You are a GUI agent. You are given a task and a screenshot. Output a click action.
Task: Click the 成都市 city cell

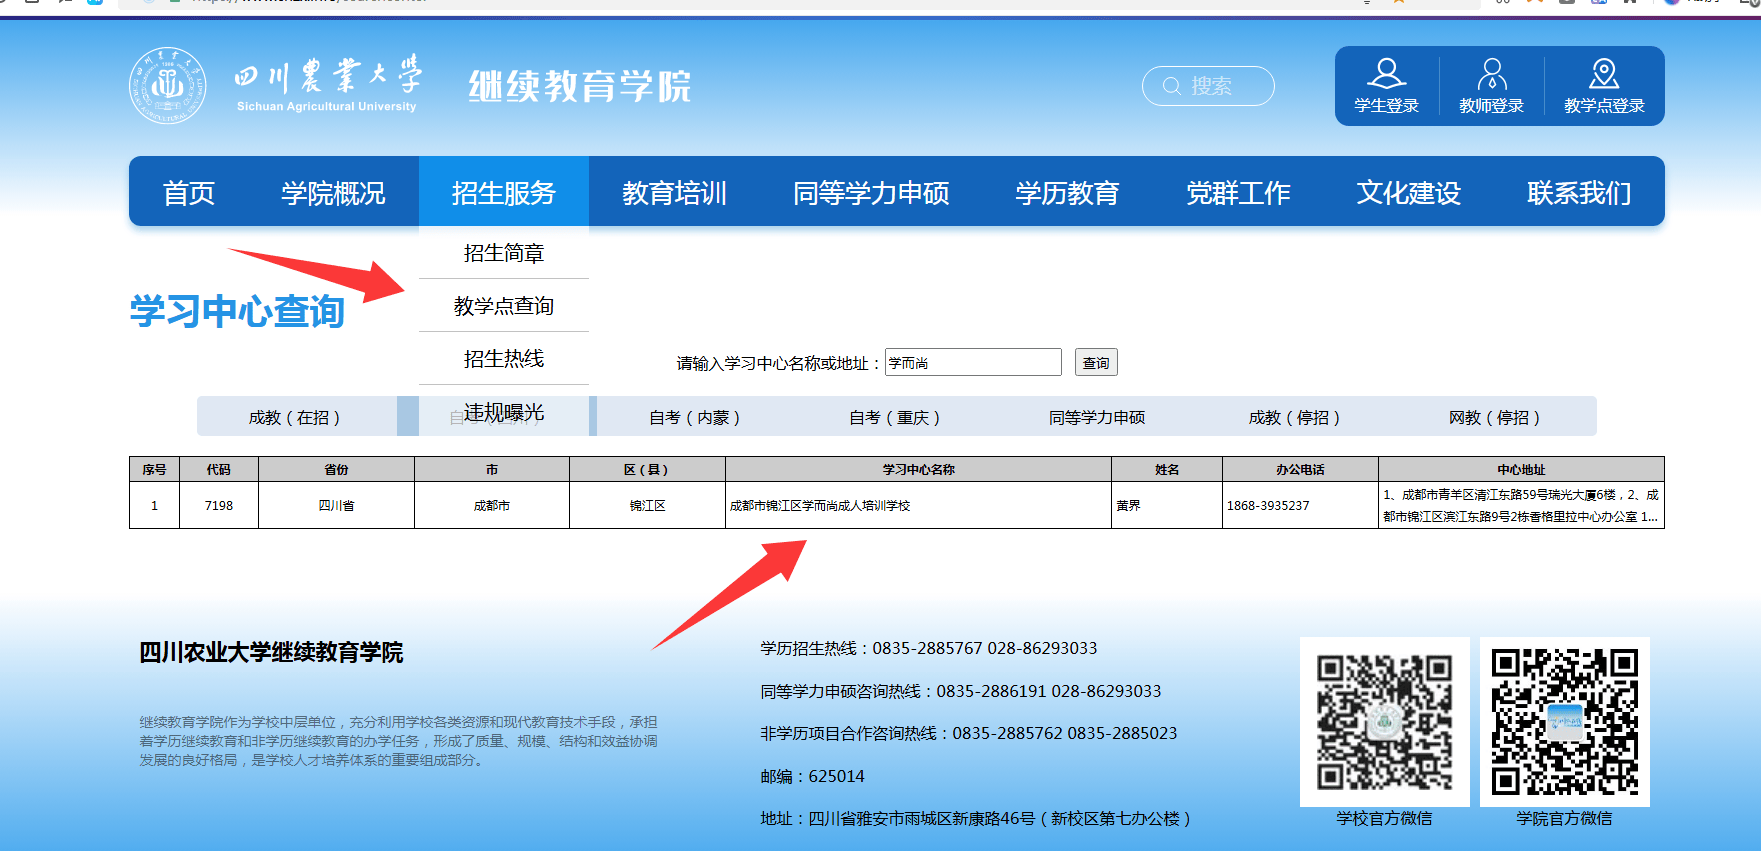(492, 505)
